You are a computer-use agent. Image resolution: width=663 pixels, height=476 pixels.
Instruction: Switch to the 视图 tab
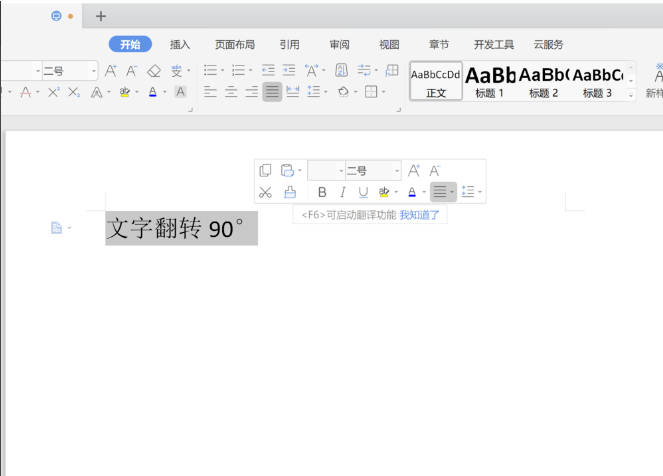pyautogui.click(x=389, y=44)
